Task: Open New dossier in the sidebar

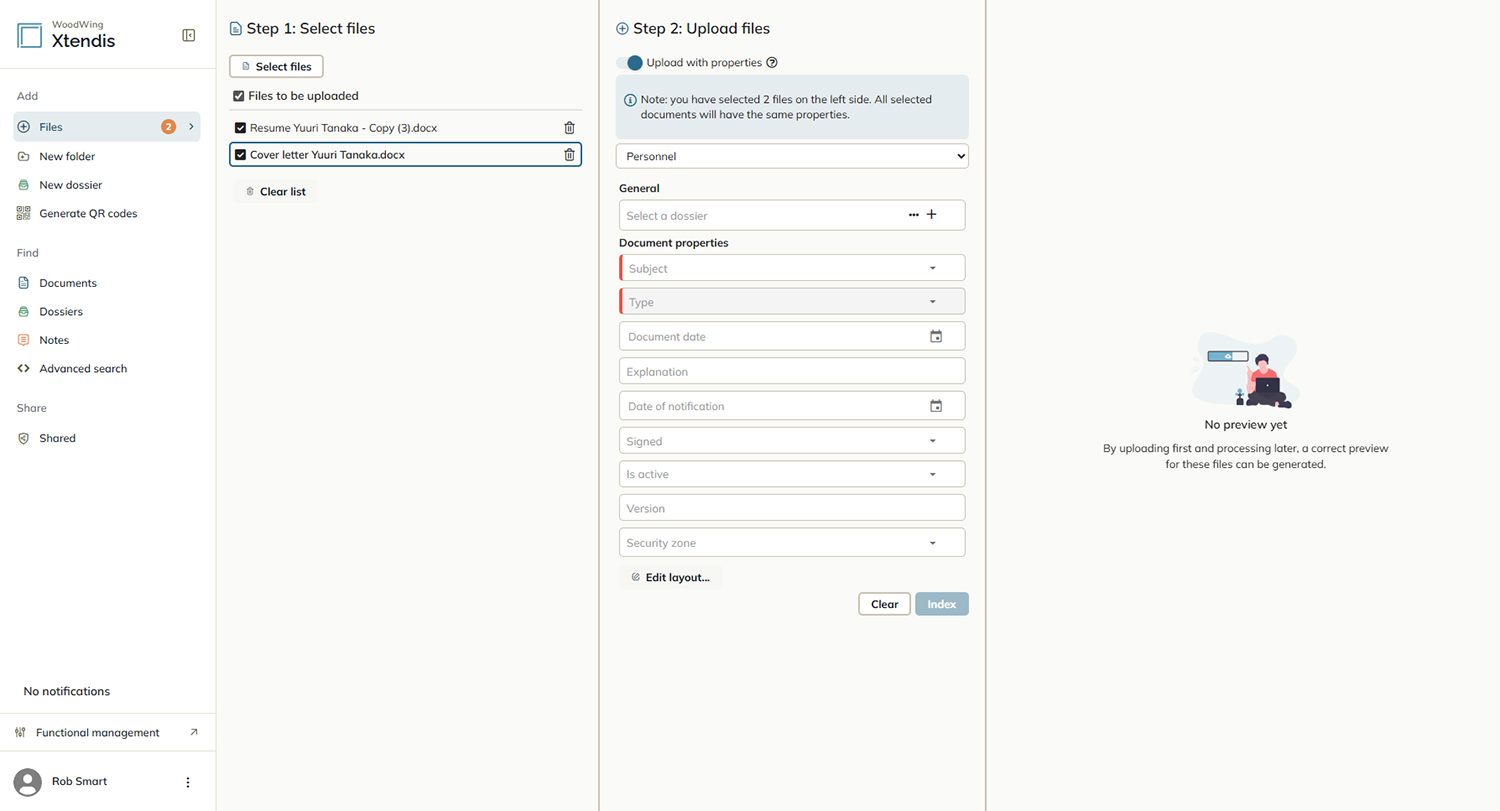Action: tap(70, 185)
